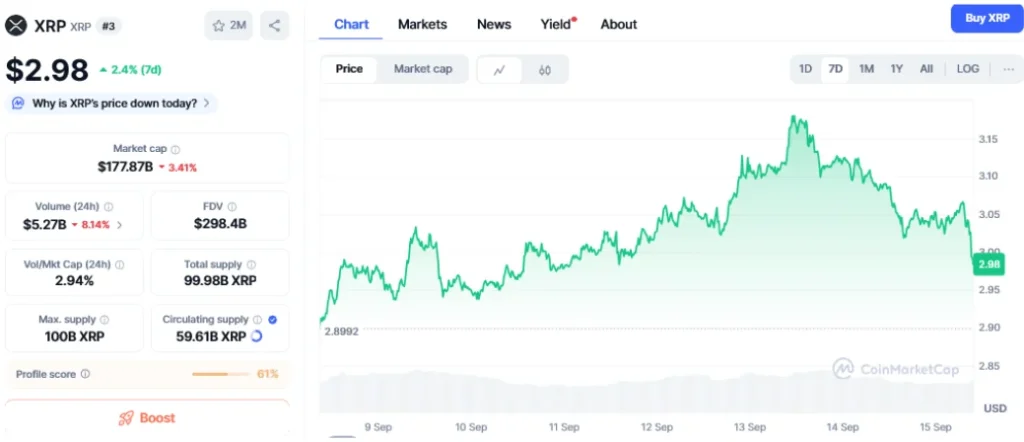Screen dimensions: 1024x442
Task: Toggle the LOG scale option
Action: coord(968,69)
